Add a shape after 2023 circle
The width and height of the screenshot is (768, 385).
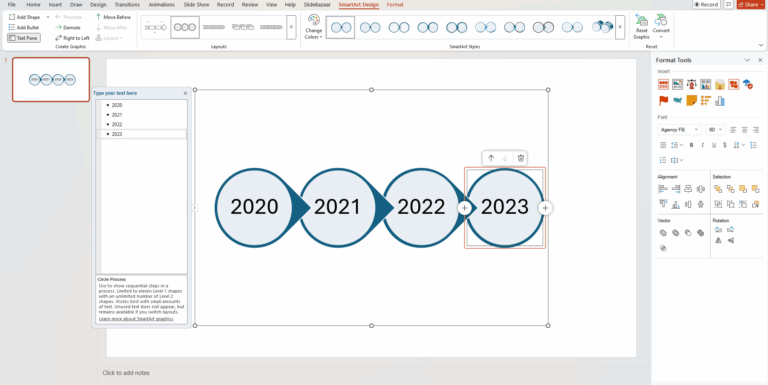[545, 208]
